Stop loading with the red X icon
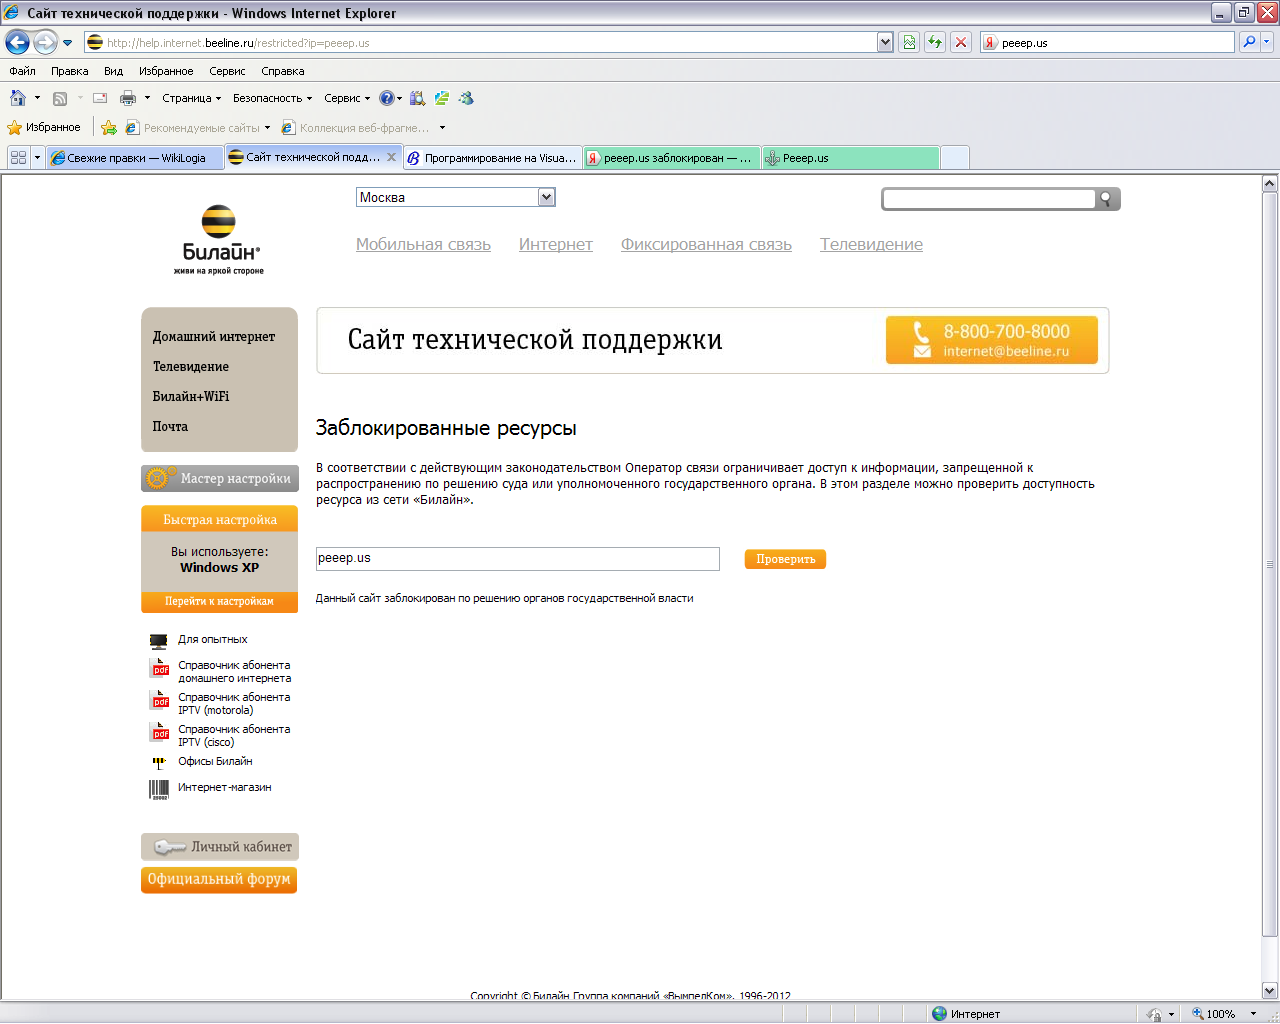This screenshot has height=1024, width=1280. (961, 42)
